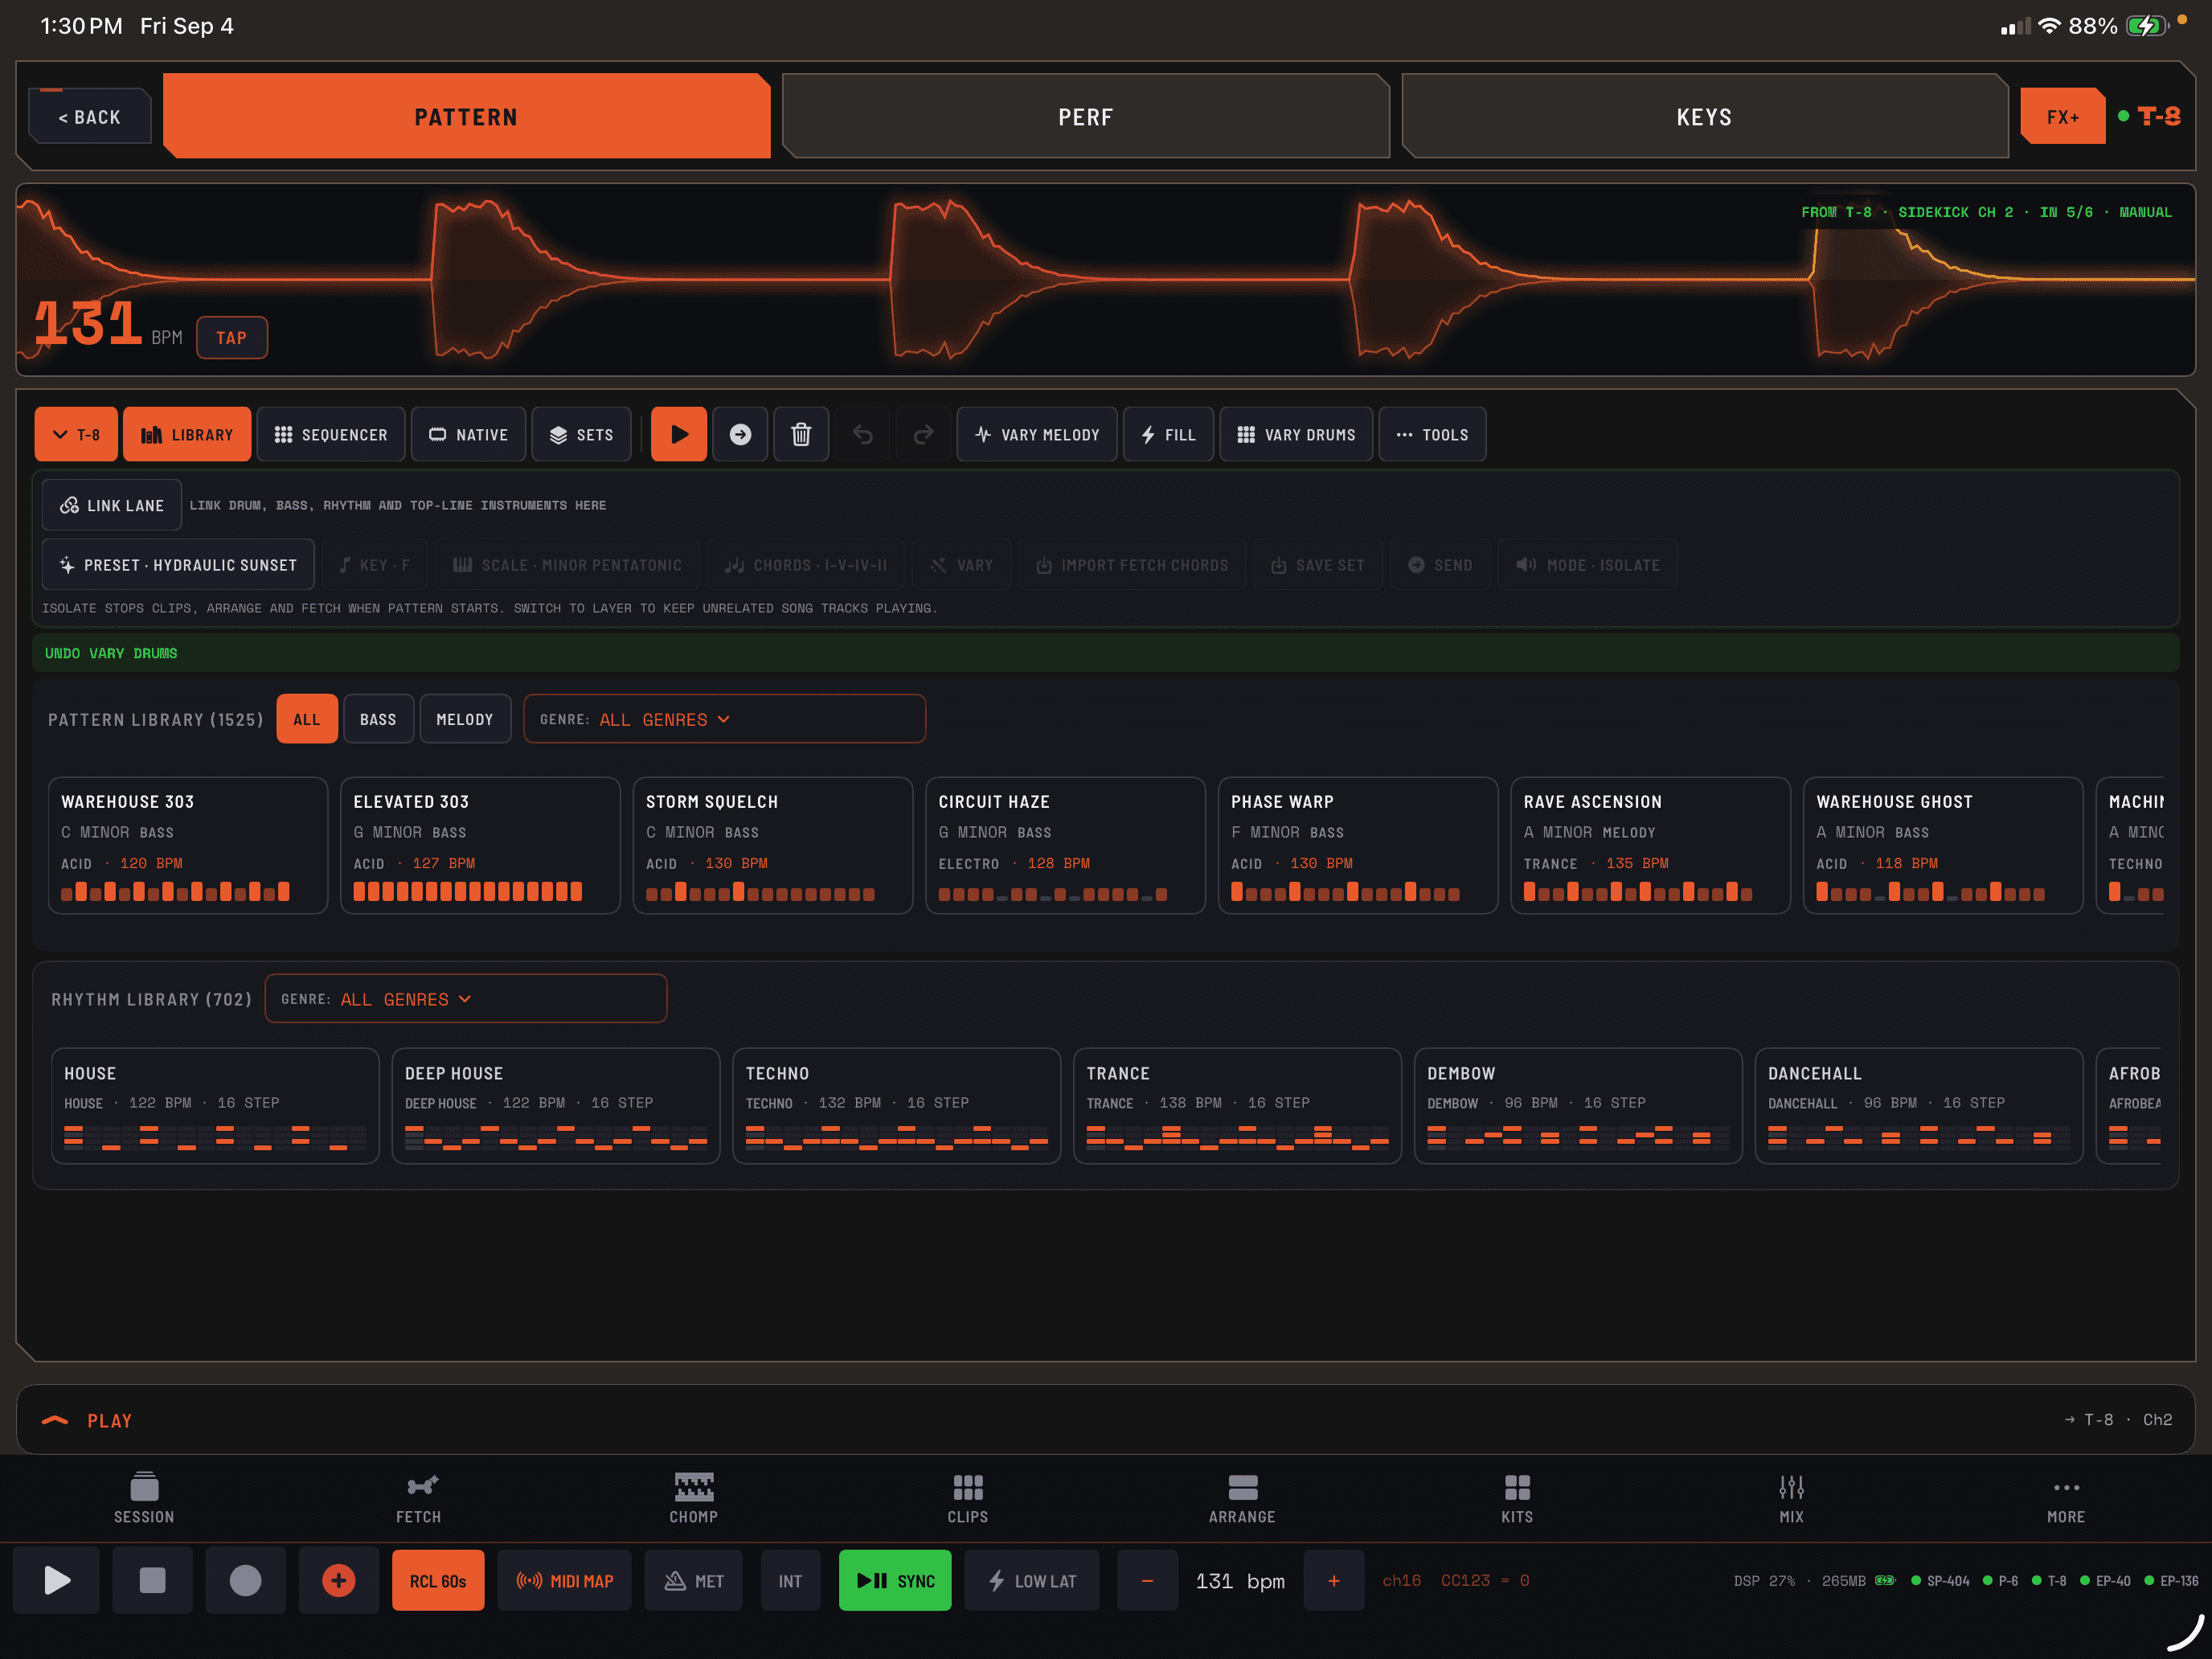This screenshot has height=1659, width=2212.
Task: Delete pattern with the trash icon
Action: point(801,434)
